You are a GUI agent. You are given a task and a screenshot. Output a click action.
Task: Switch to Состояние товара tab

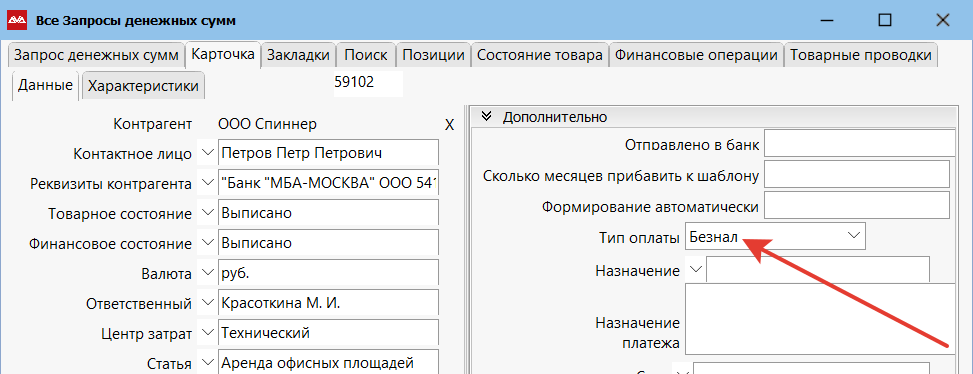(540, 55)
